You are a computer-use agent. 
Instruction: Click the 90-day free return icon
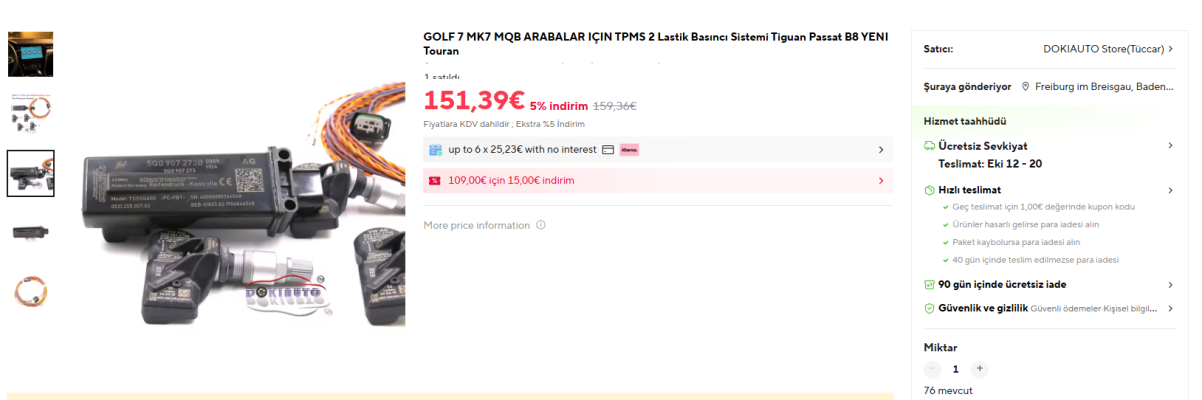[929, 284]
